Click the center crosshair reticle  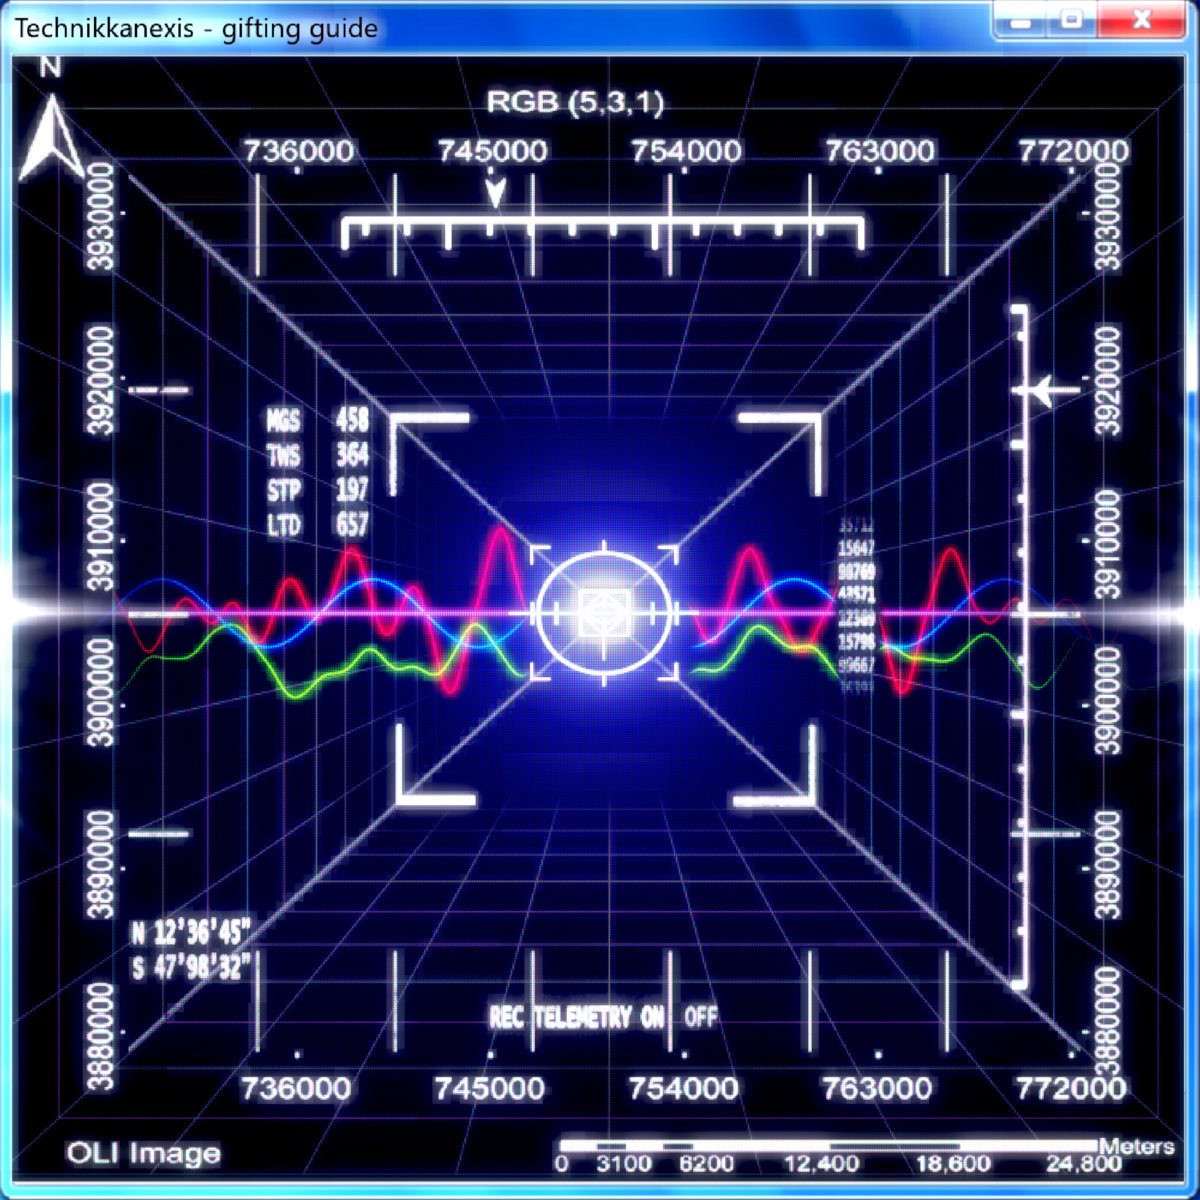603,612
